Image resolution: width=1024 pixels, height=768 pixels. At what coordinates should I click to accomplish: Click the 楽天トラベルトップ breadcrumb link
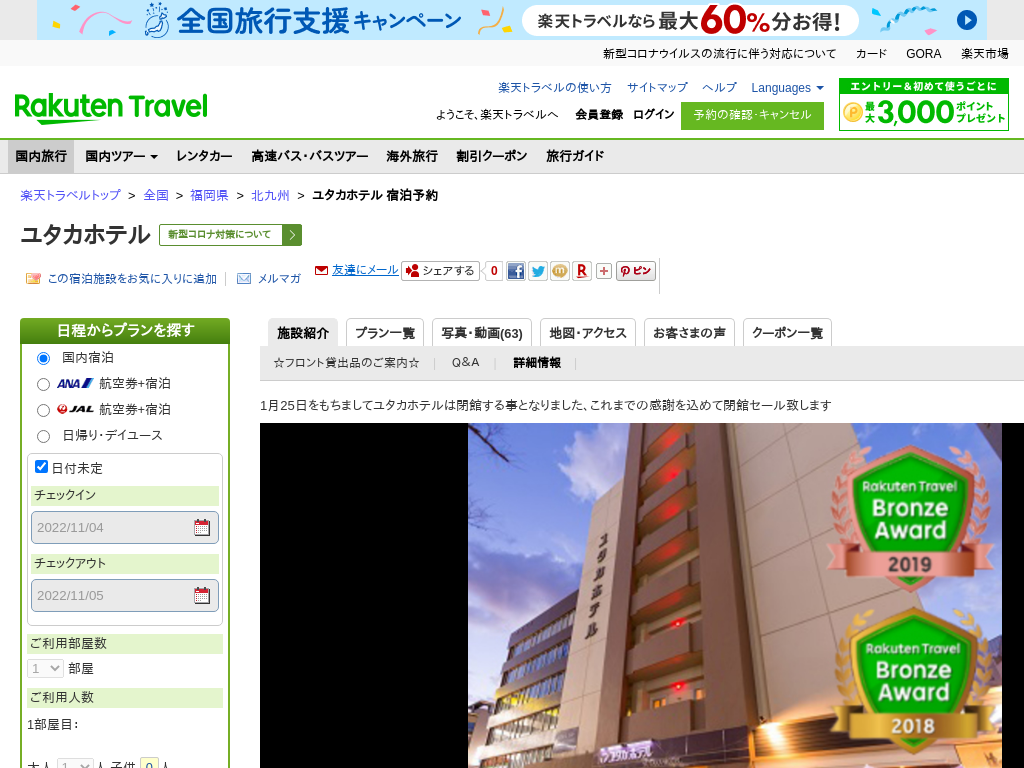(71, 195)
